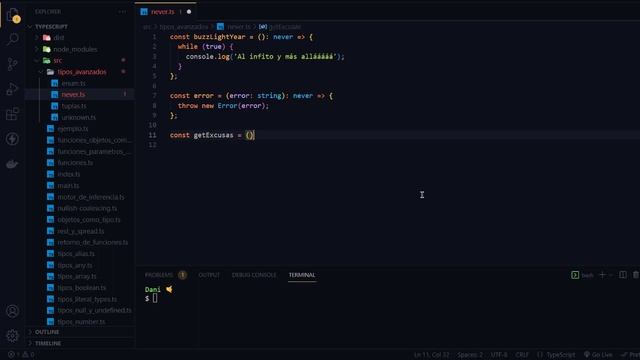640x360 pixels.
Task: Open rest_y_spread.ts file
Action: click(81, 231)
